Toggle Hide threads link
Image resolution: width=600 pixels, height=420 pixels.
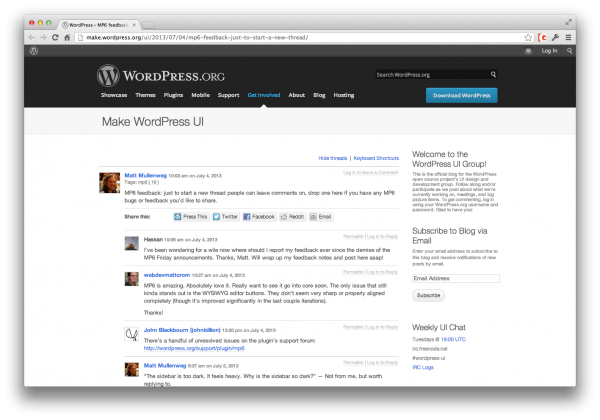[333, 158]
